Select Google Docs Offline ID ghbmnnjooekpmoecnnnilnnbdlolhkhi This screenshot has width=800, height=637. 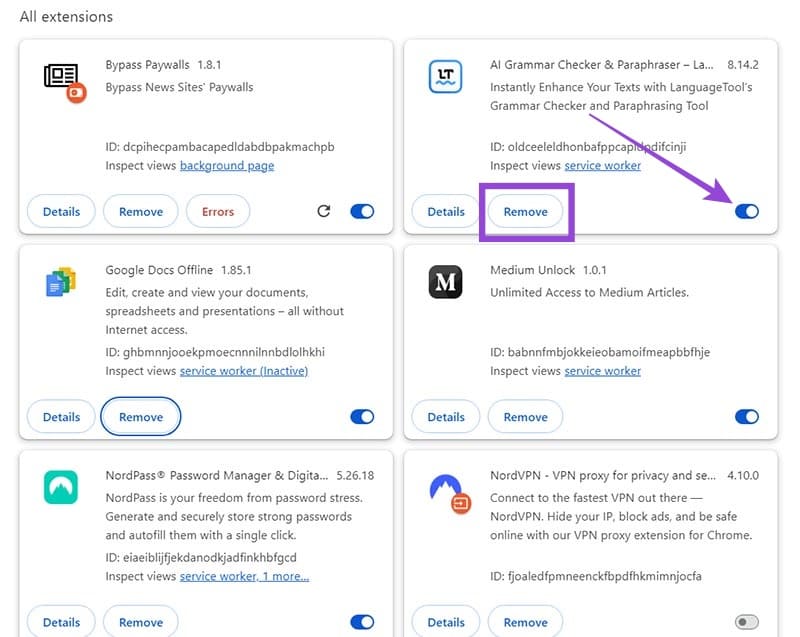click(x=215, y=352)
